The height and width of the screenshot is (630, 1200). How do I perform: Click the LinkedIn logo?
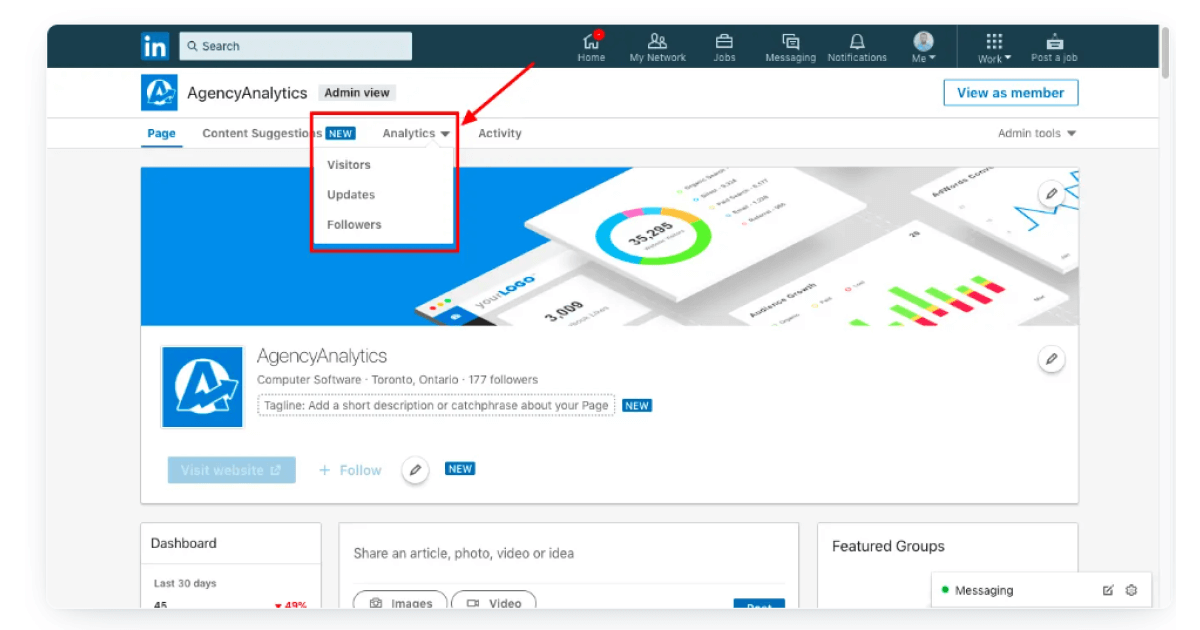(x=155, y=46)
